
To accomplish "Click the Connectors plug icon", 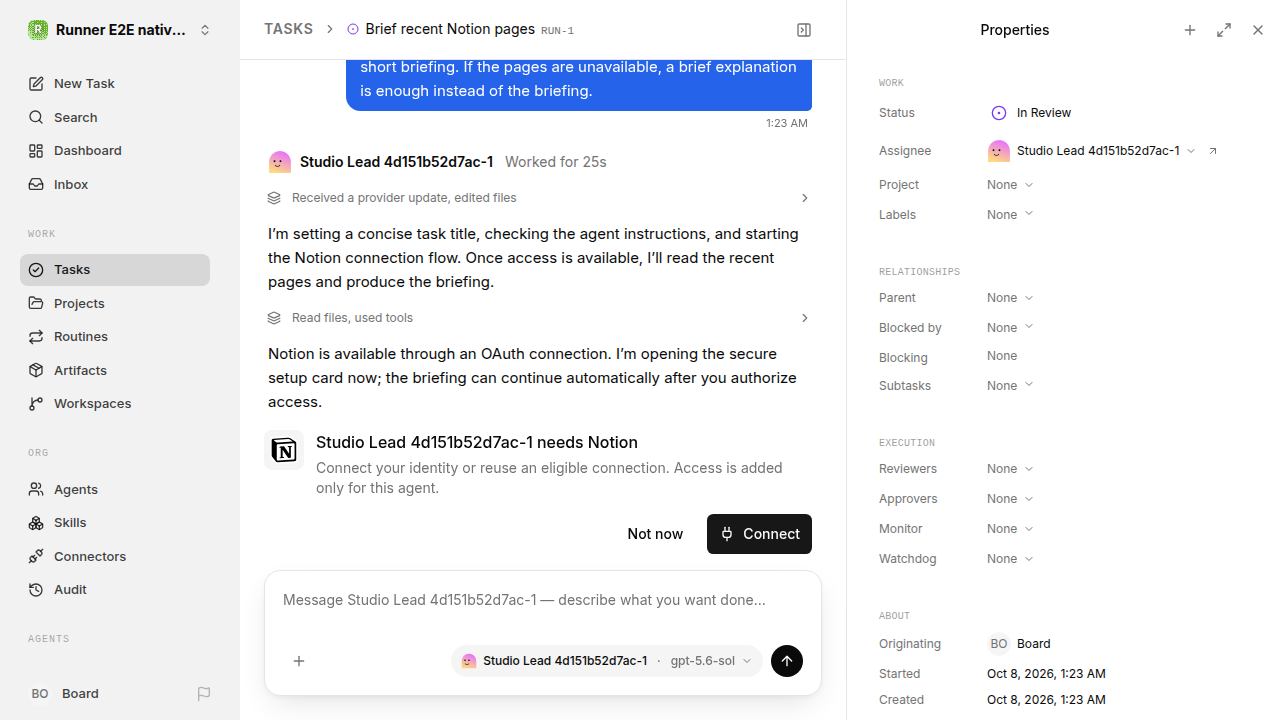I will point(36,556).
